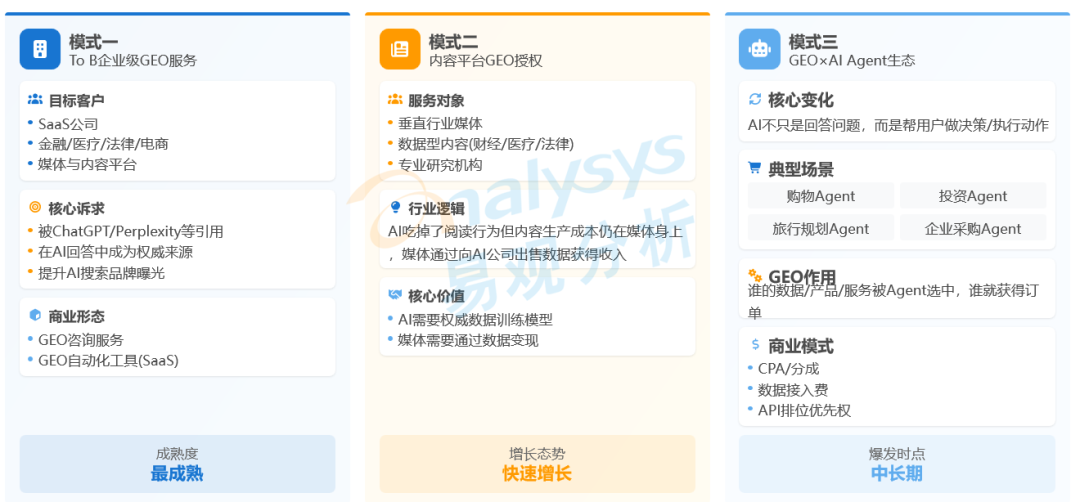Click the GEO咨询服务 bullet

pos(81,339)
